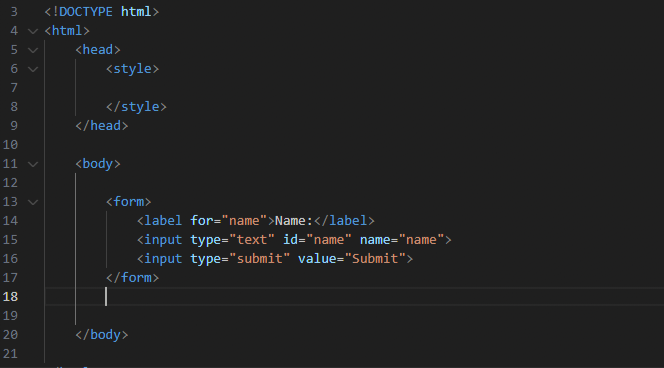Click the value attribute on line 16
Screen dimensions: 664x368
317,259
